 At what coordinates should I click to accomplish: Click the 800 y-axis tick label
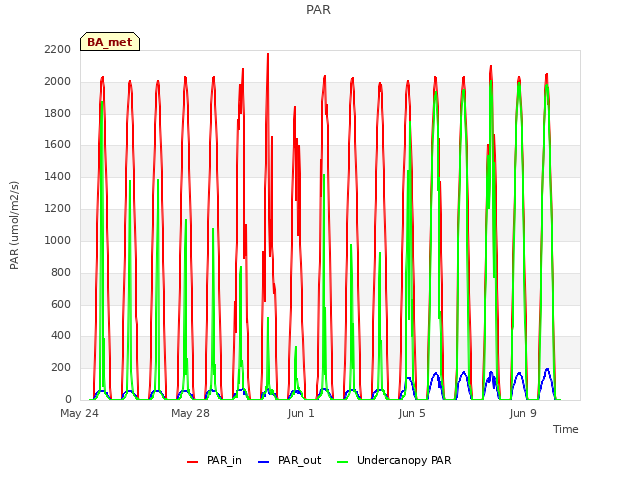pos(61,272)
